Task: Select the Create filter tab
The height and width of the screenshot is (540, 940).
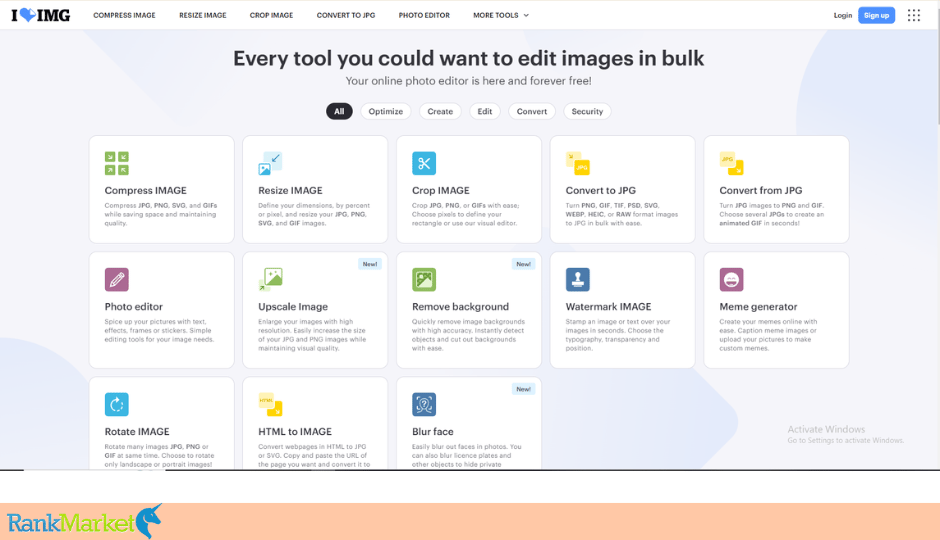Action: (440, 111)
